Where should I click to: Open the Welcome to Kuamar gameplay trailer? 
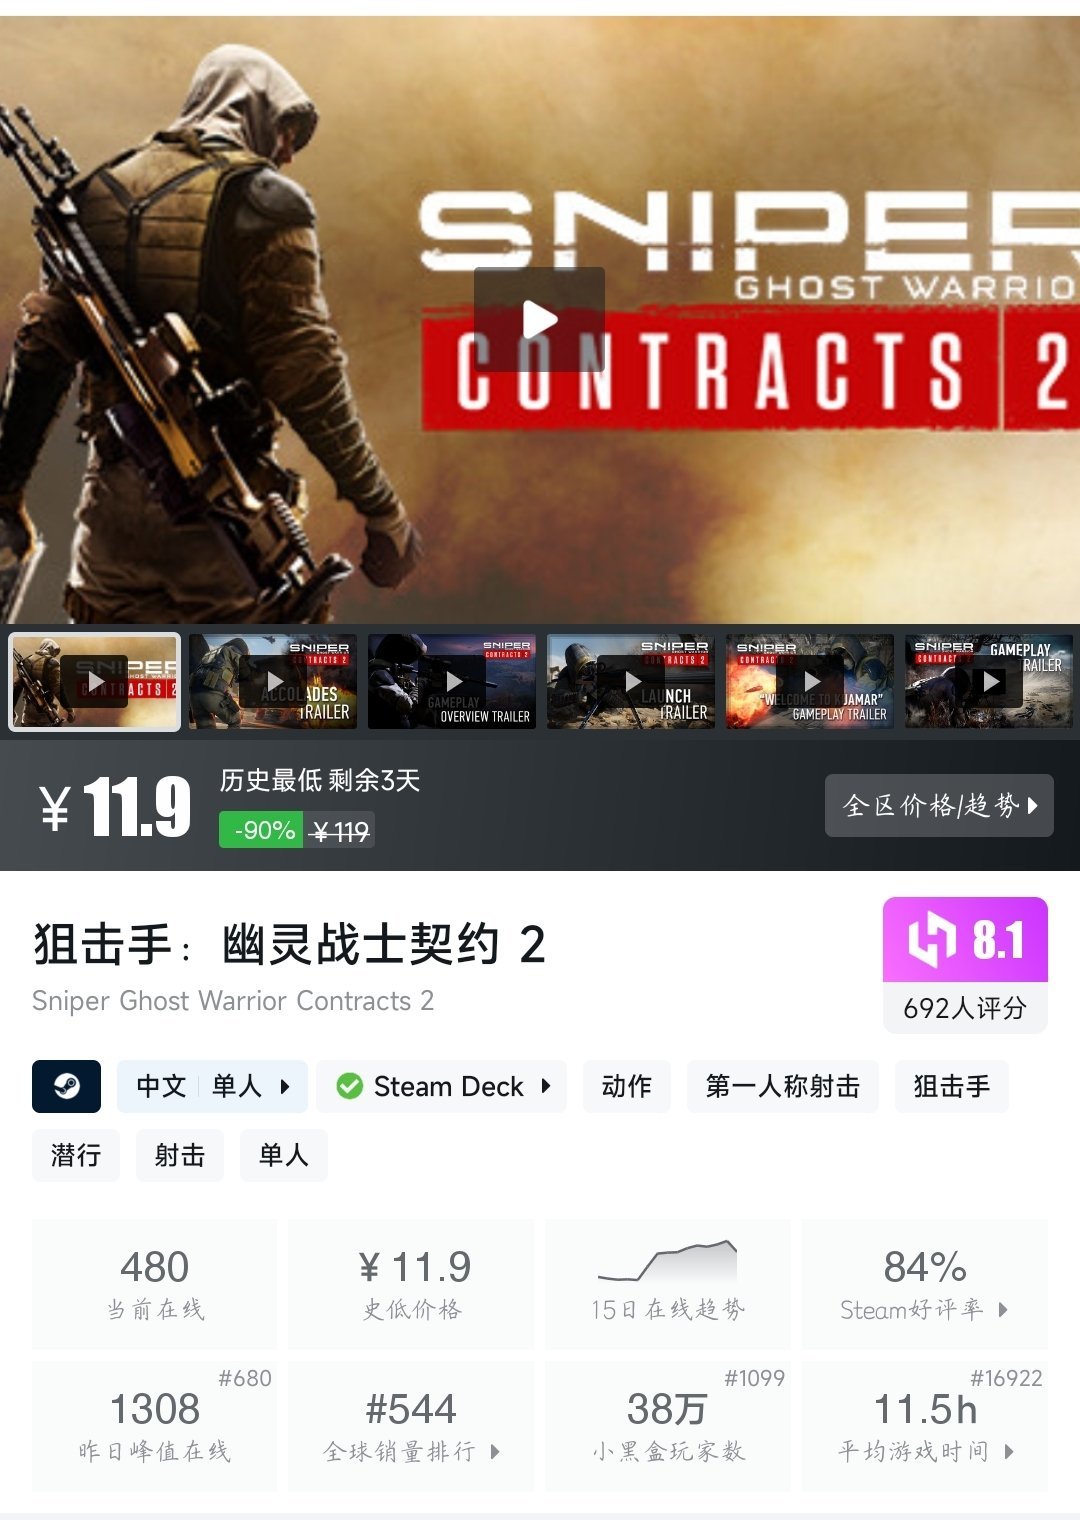click(x=810, y=681)
